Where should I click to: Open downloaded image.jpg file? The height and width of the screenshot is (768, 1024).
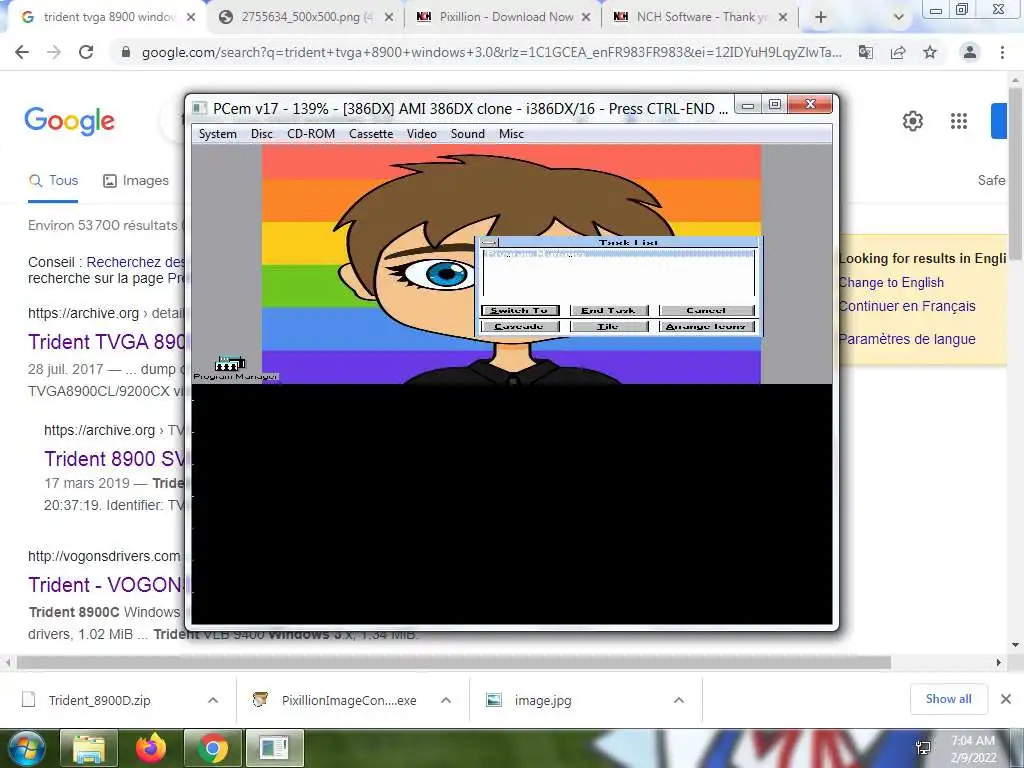click(x=543, y=701)
